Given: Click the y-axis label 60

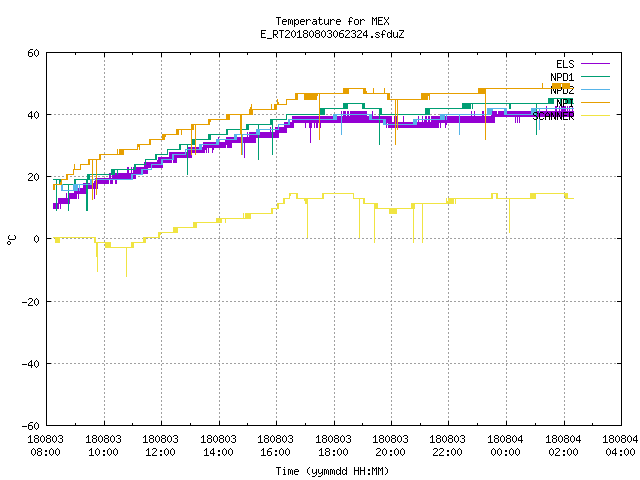Looking at the screenshot, I should coord(33,53).
